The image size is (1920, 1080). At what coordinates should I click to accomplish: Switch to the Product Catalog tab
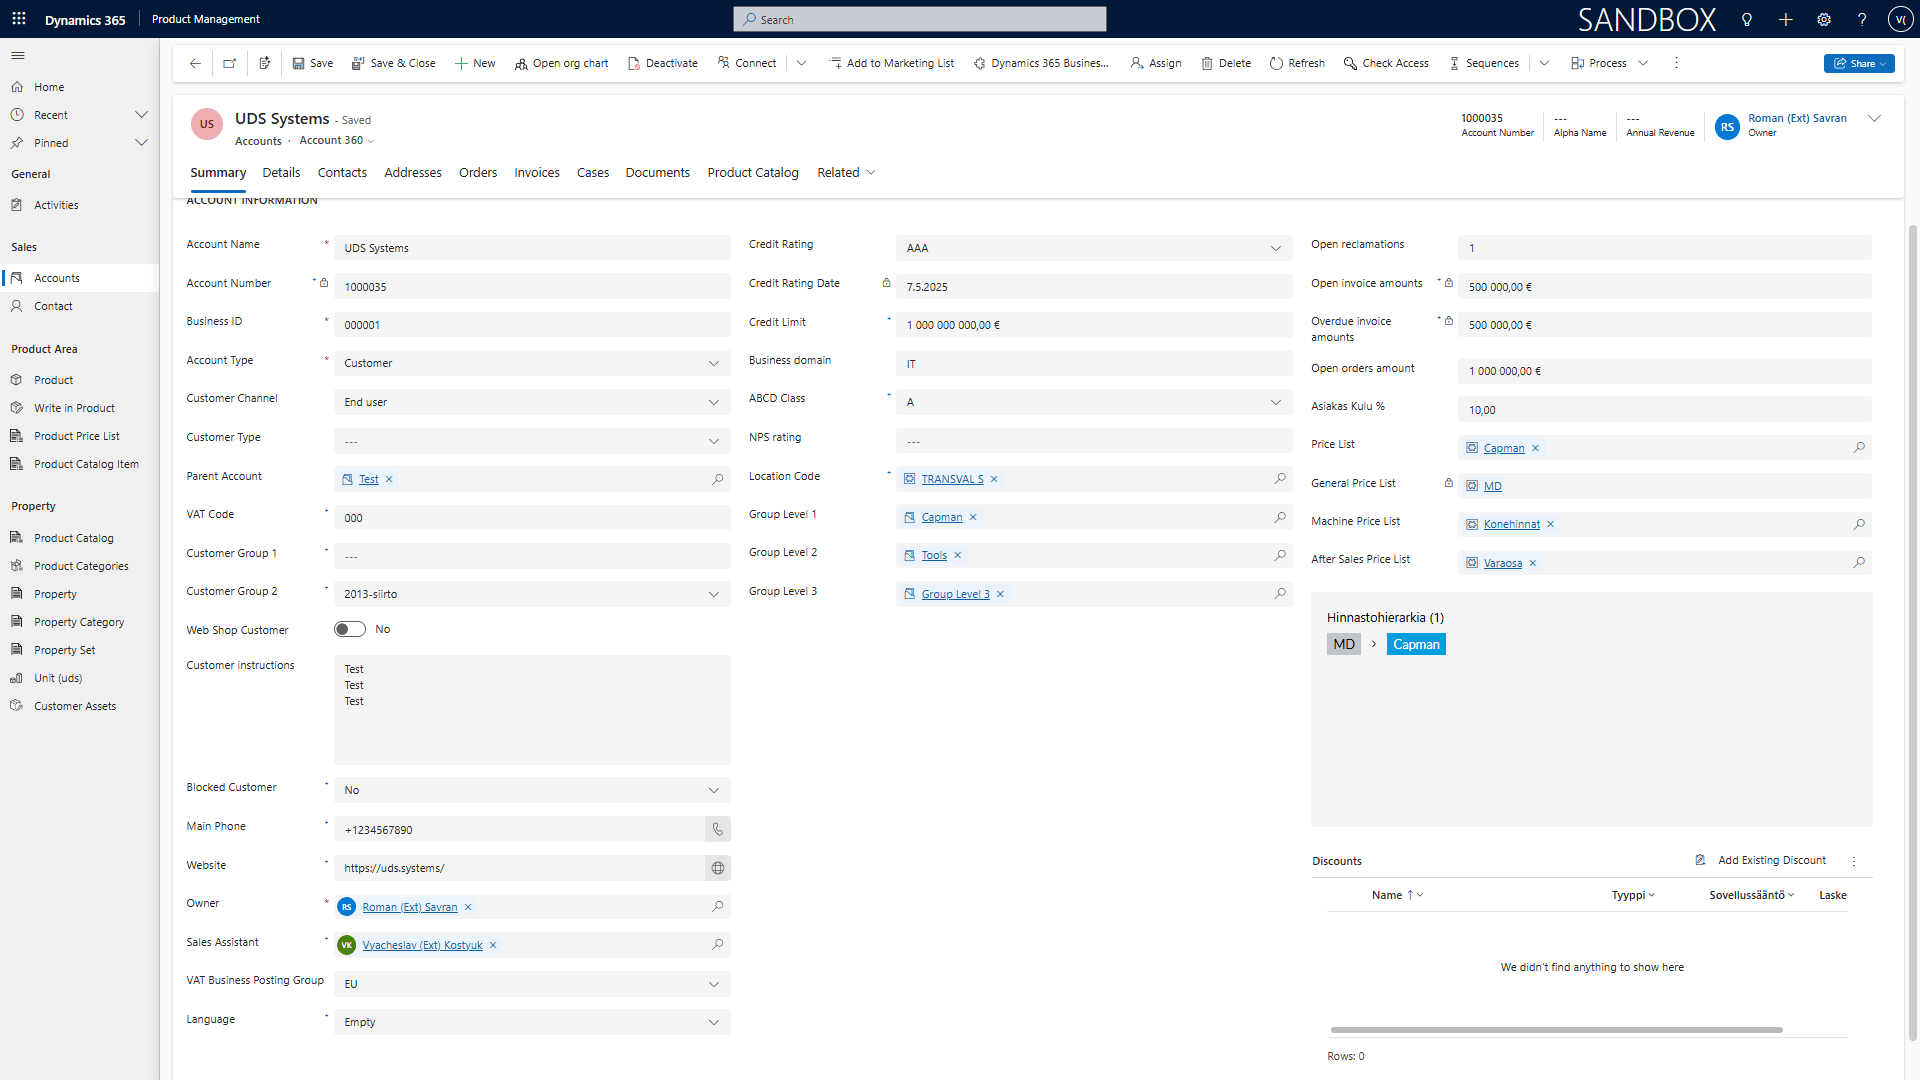point(752,173)
